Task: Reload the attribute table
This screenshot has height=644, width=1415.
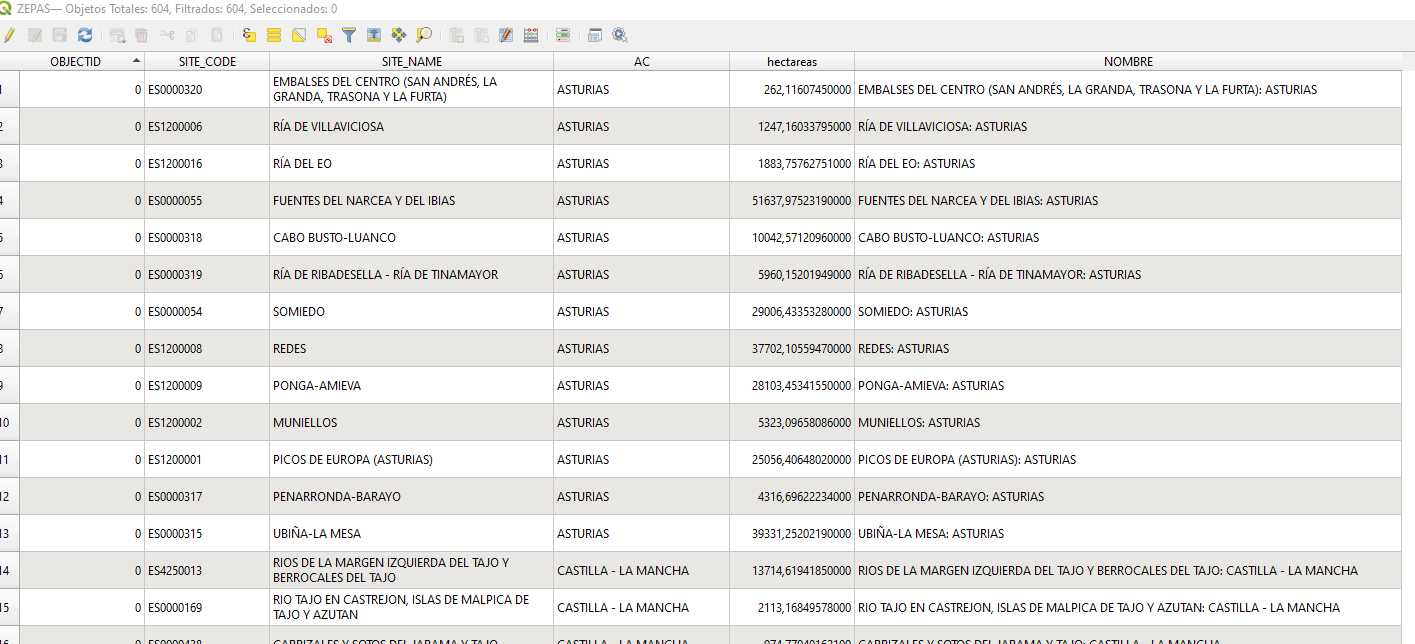Action: click(85, 35)
